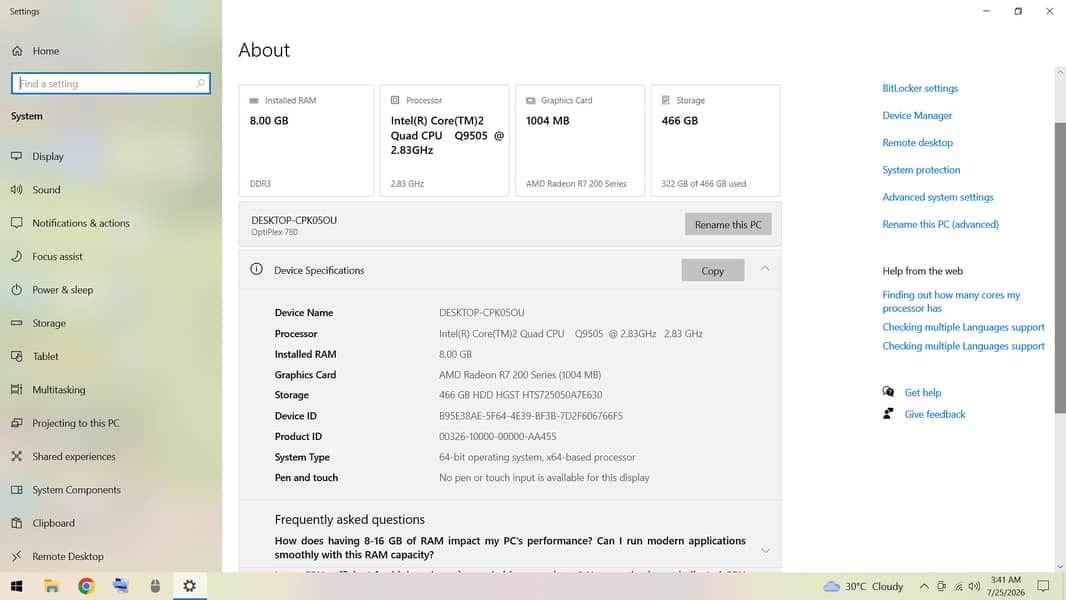
Task: Show hidden system tray icons chevron
Action: (x=923, y=586)
